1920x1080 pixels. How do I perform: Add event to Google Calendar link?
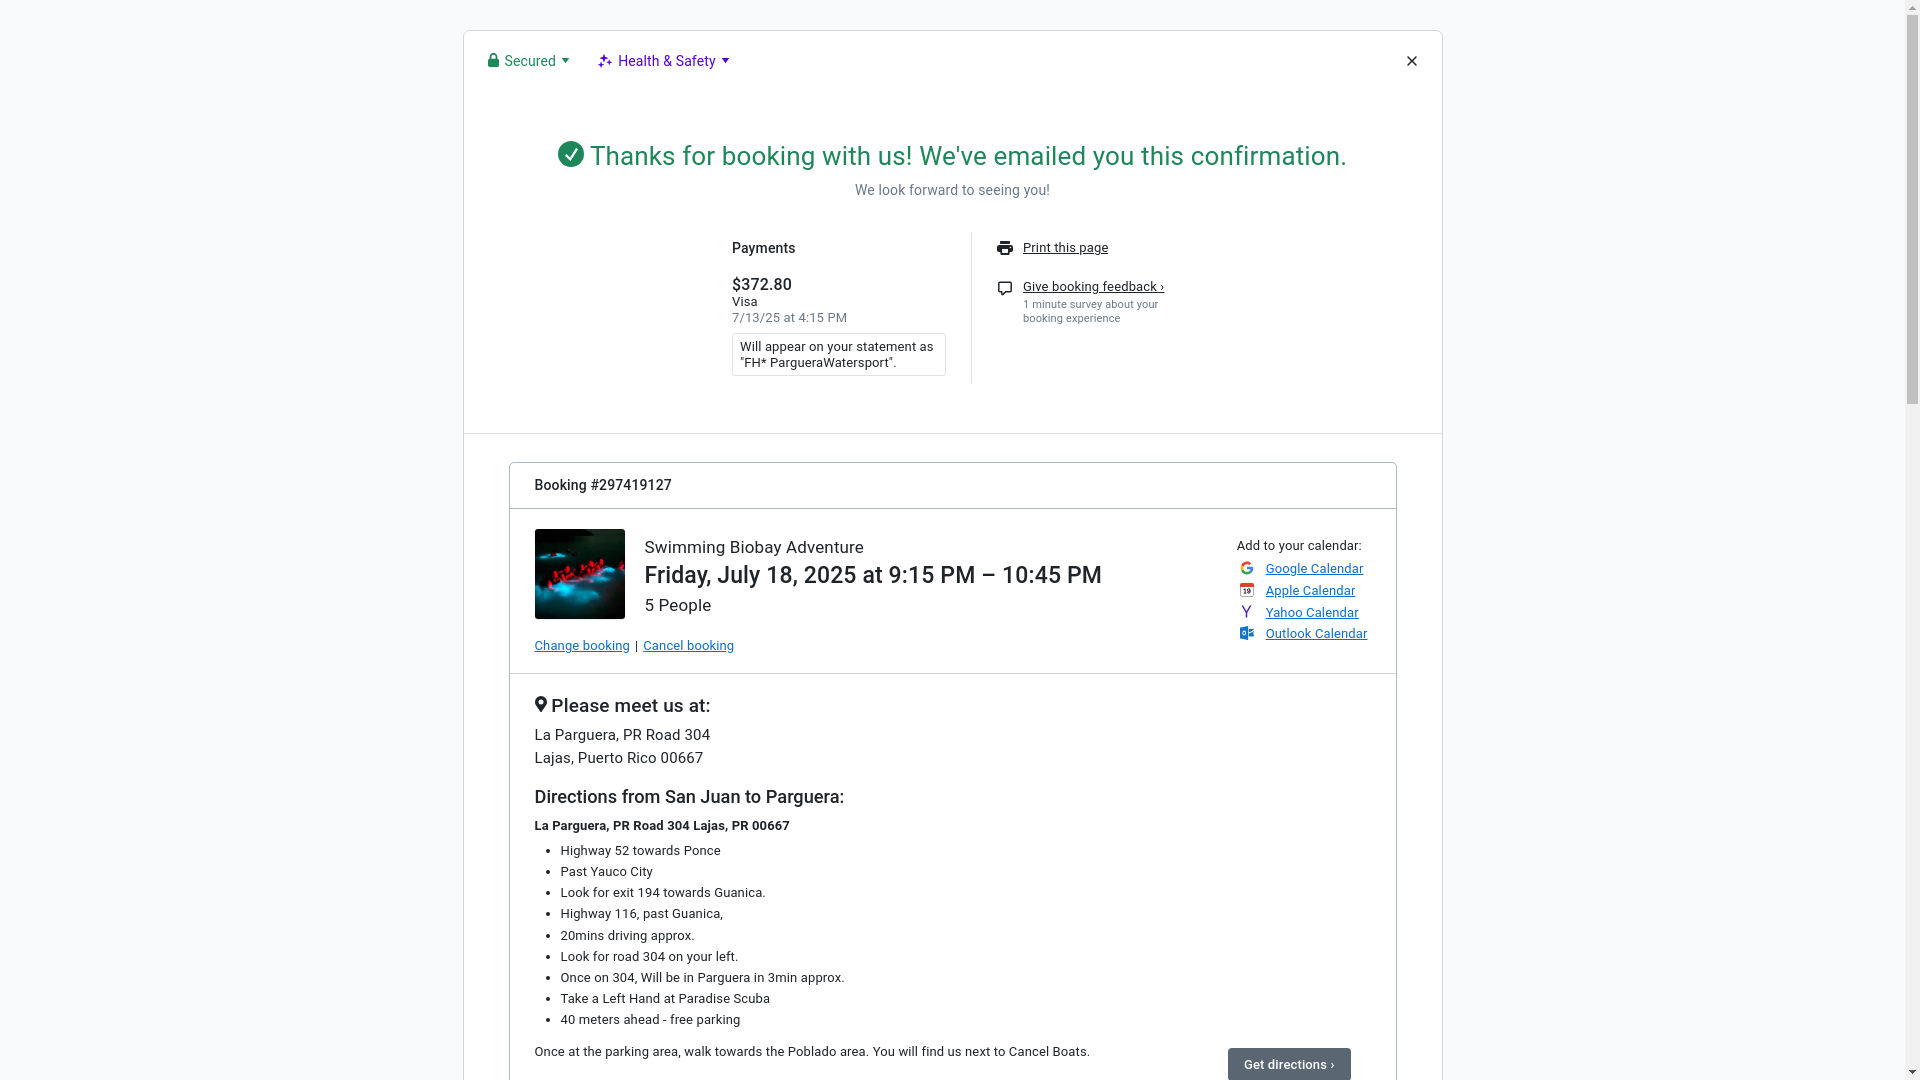tap(1314, 569)
